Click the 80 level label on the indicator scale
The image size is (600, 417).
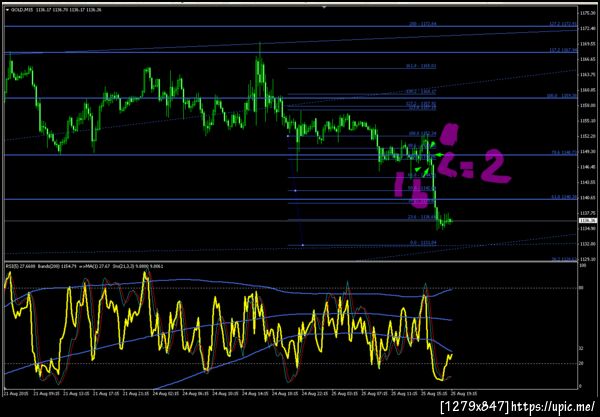[582, 288]
